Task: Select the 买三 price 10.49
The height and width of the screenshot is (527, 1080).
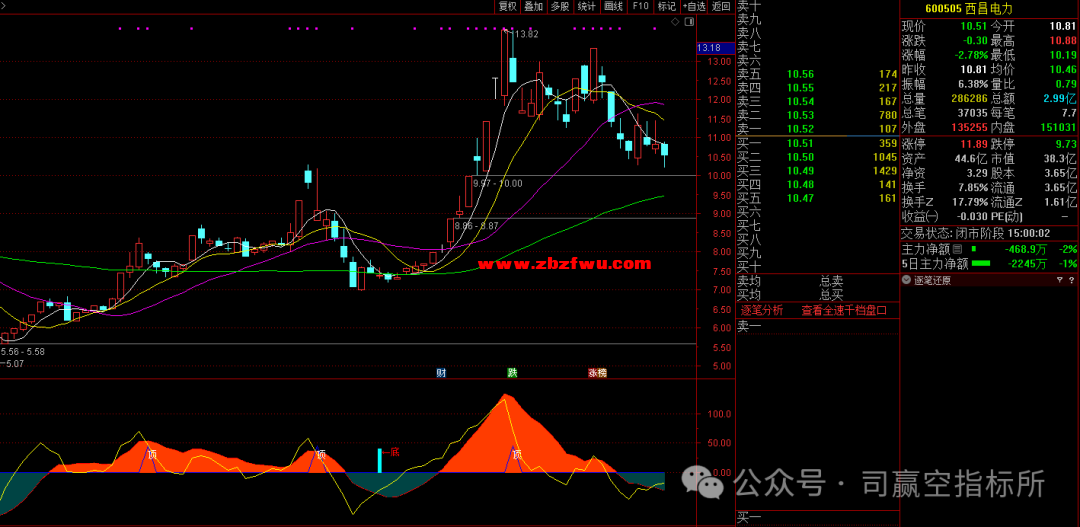Action: [x=800, y=171]
